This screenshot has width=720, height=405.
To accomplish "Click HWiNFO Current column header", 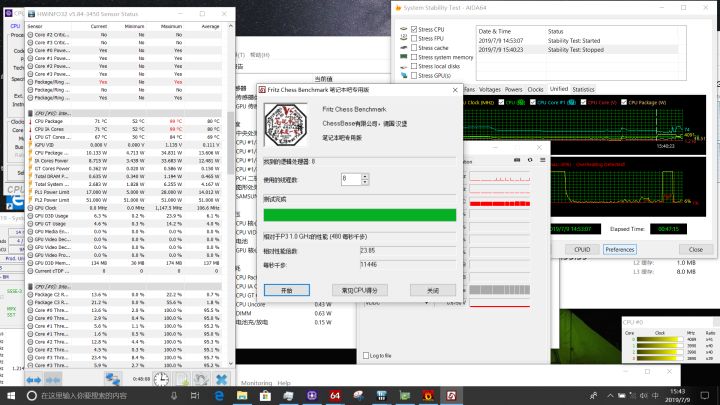I will click(98, 26).
